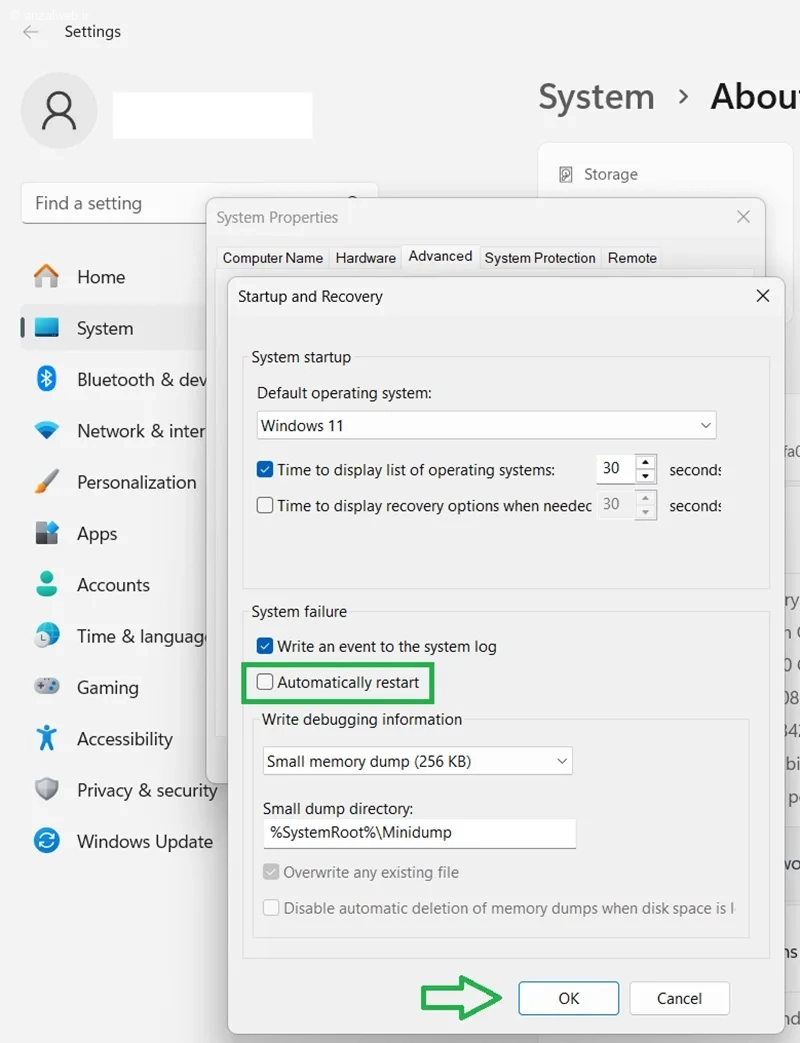Click the Cancel button

pyautogui.click(x=679, y=998)
